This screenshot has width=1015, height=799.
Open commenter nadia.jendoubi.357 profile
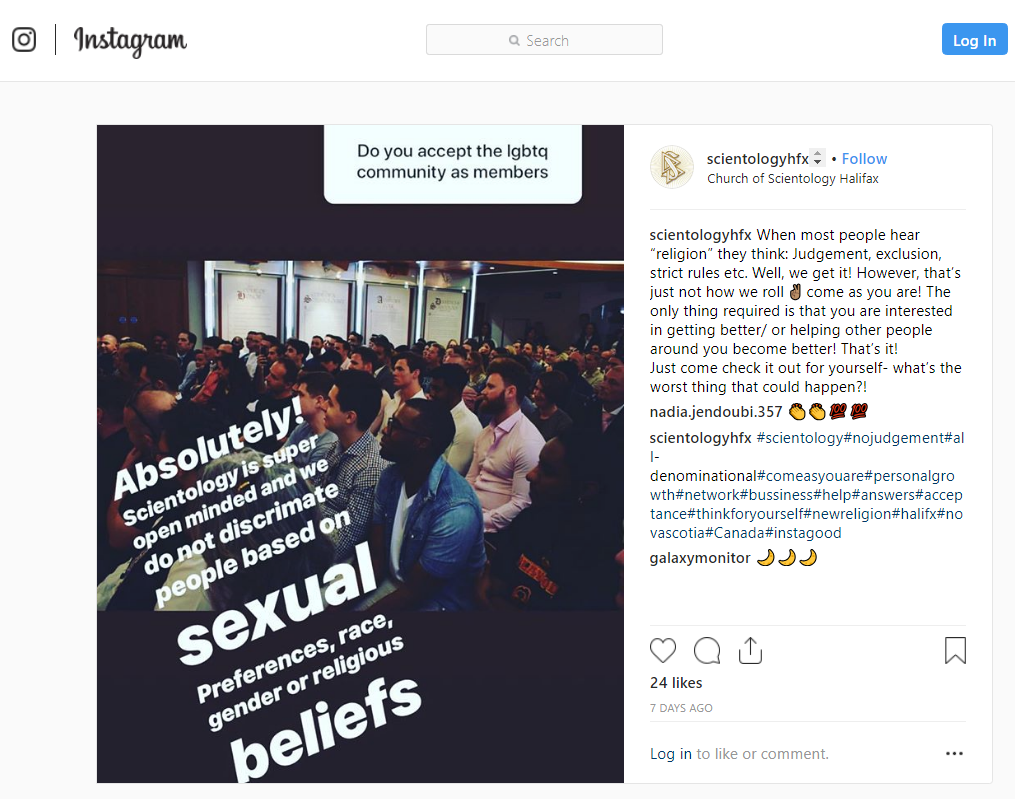click(x=716, y=412)
